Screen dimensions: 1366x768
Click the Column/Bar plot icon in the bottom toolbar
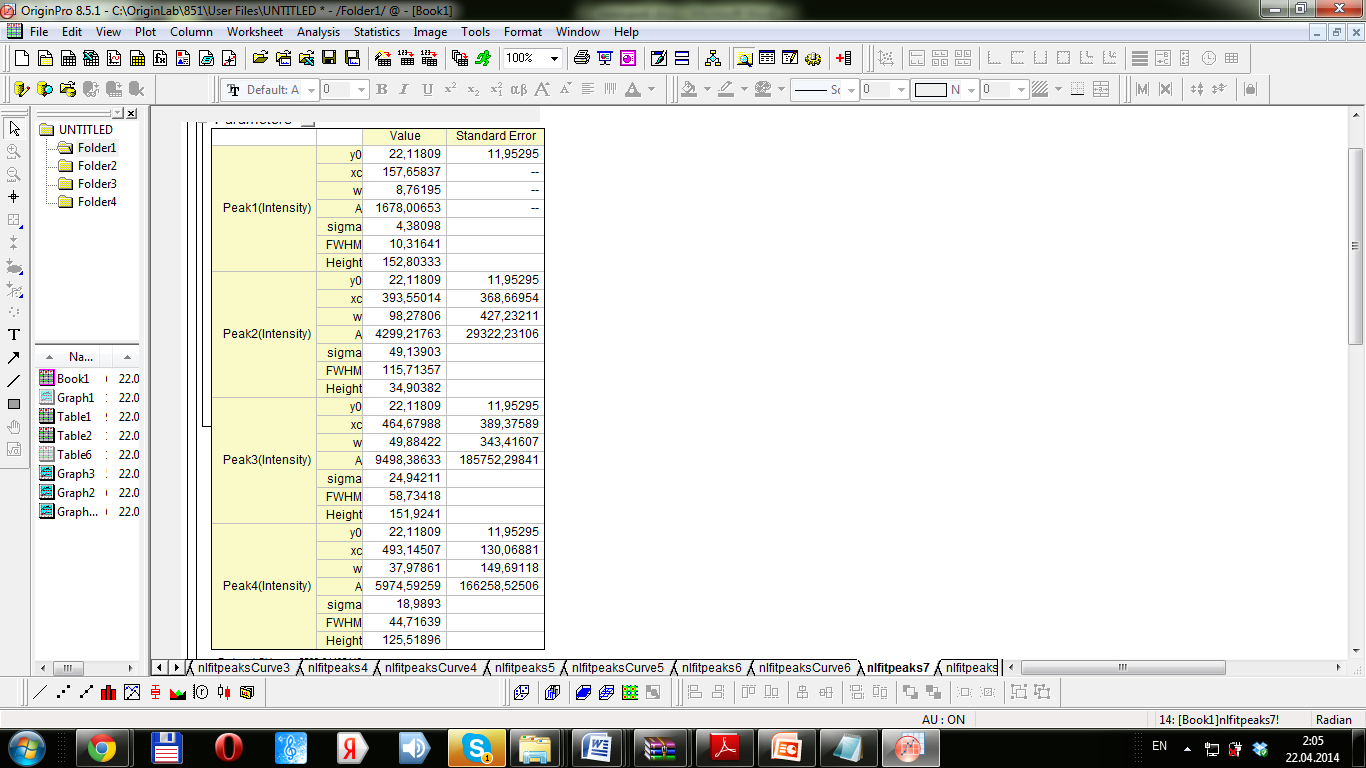pos(110,691)
